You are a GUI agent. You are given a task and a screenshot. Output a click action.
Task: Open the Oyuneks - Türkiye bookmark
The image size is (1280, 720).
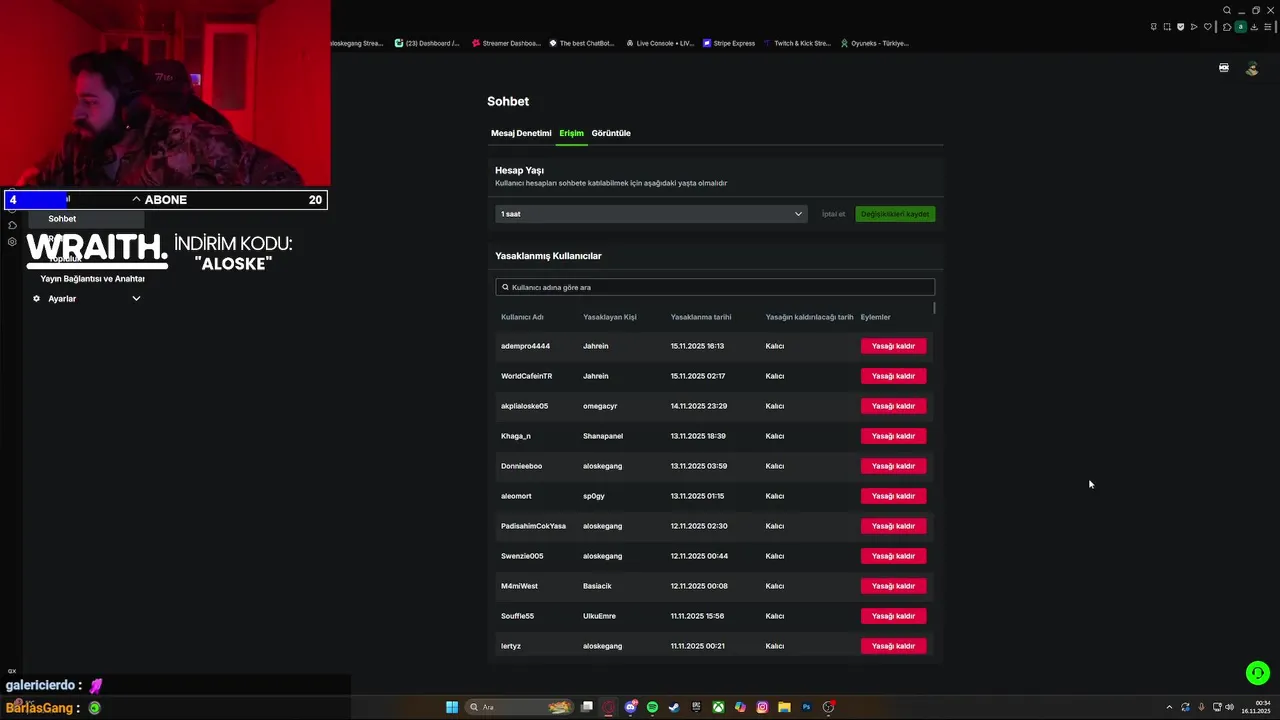pyautogui.click(x=875, y=43)
